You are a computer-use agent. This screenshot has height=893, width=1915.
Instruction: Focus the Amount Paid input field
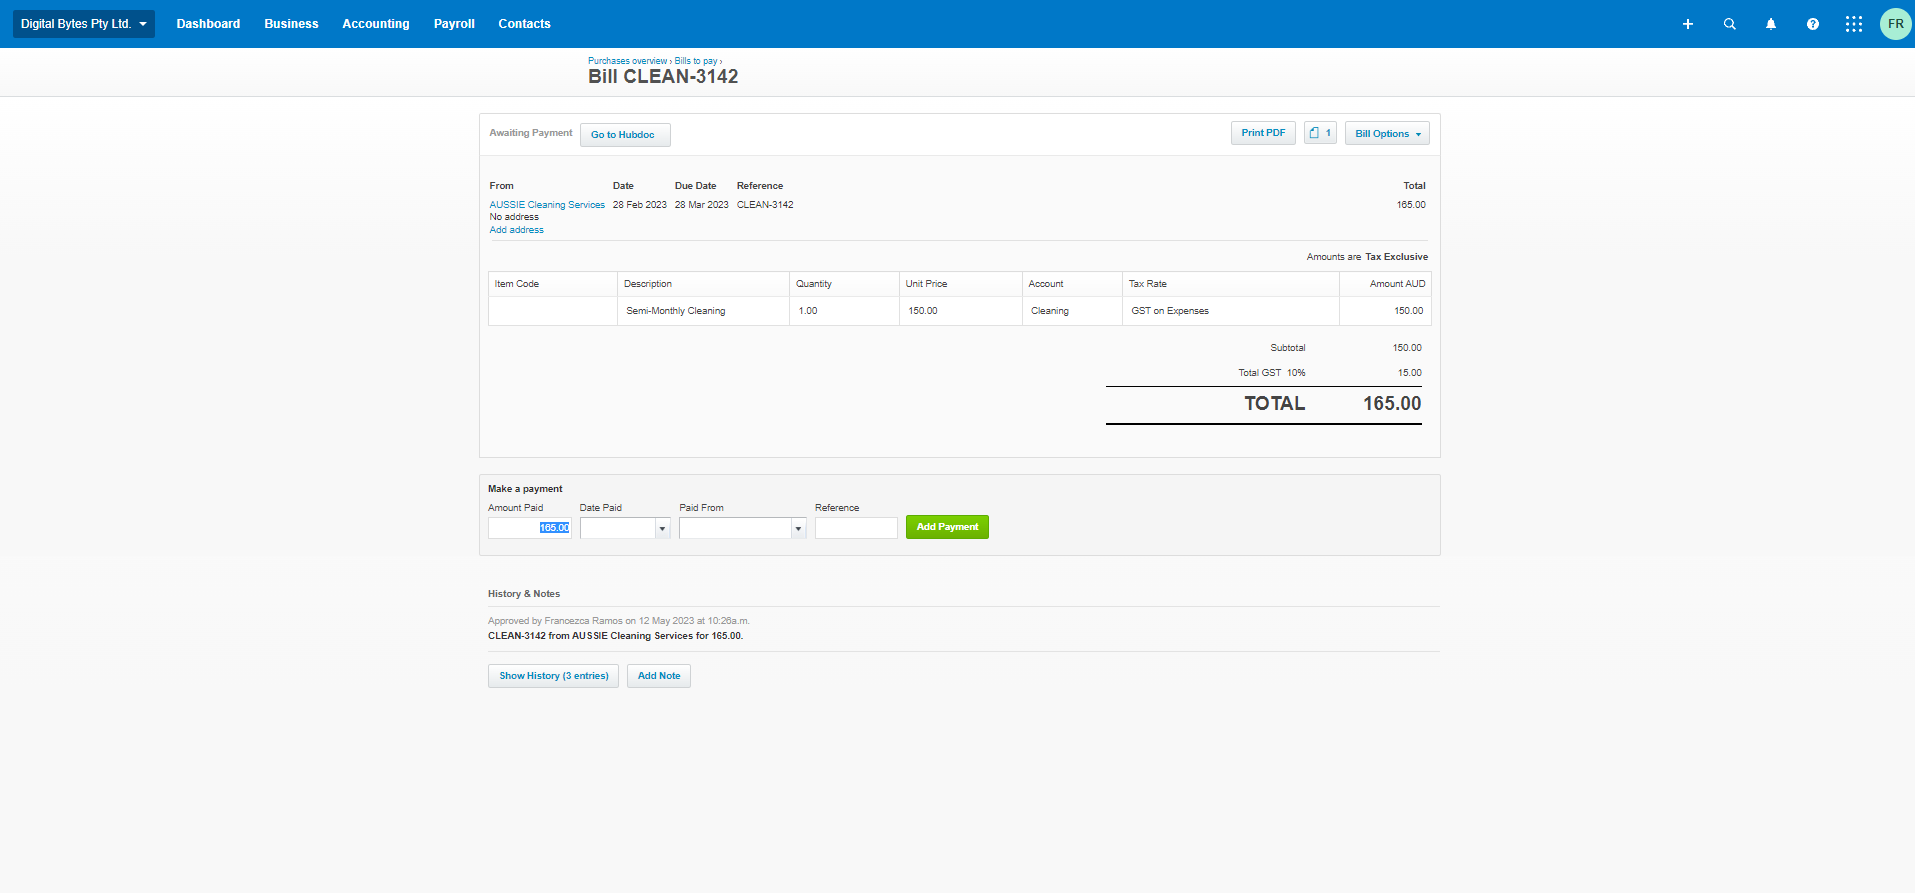(529, 528)
